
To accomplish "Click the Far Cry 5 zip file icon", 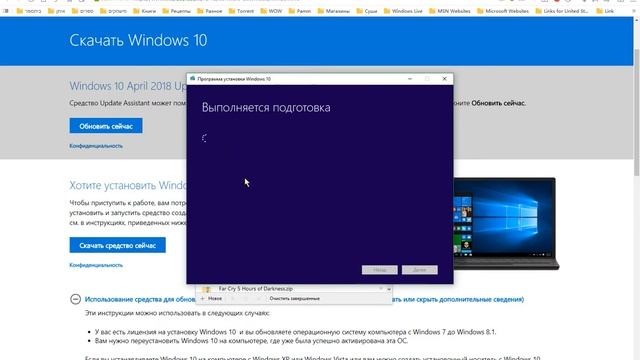I will coord(206,289).
